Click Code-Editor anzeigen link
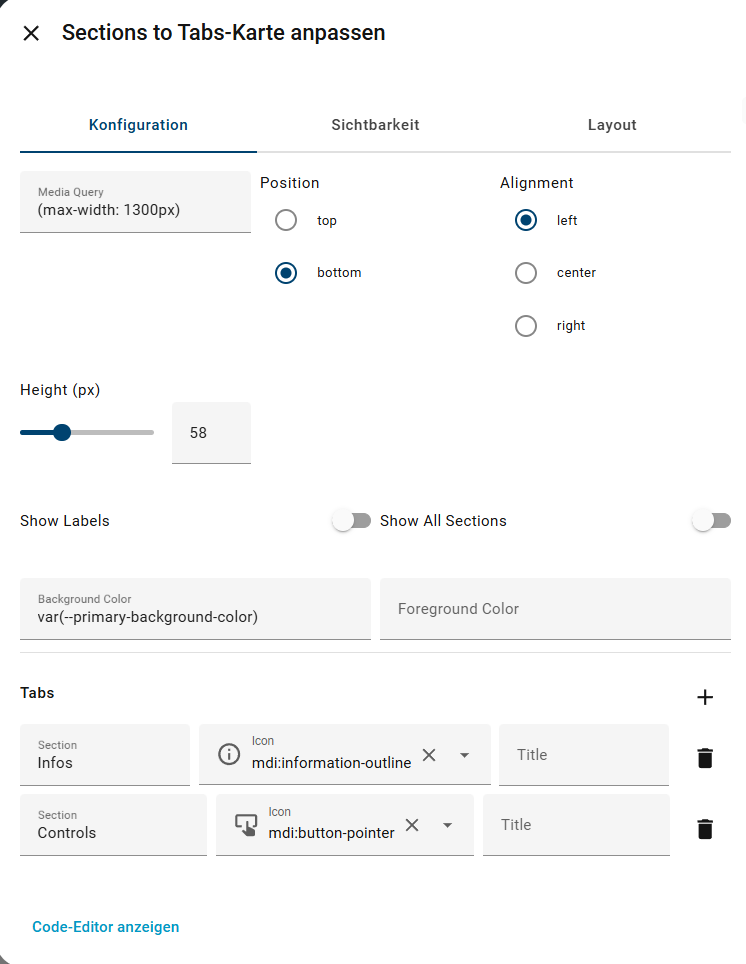Viewport: 746px width, 964px height. [x=106, y=927]
